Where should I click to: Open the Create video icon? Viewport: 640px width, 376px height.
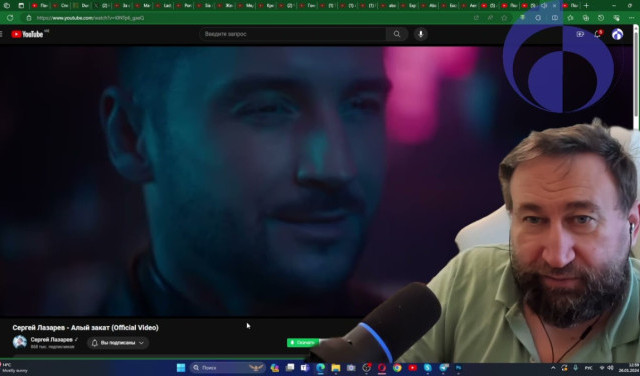[x=580, y=34]
